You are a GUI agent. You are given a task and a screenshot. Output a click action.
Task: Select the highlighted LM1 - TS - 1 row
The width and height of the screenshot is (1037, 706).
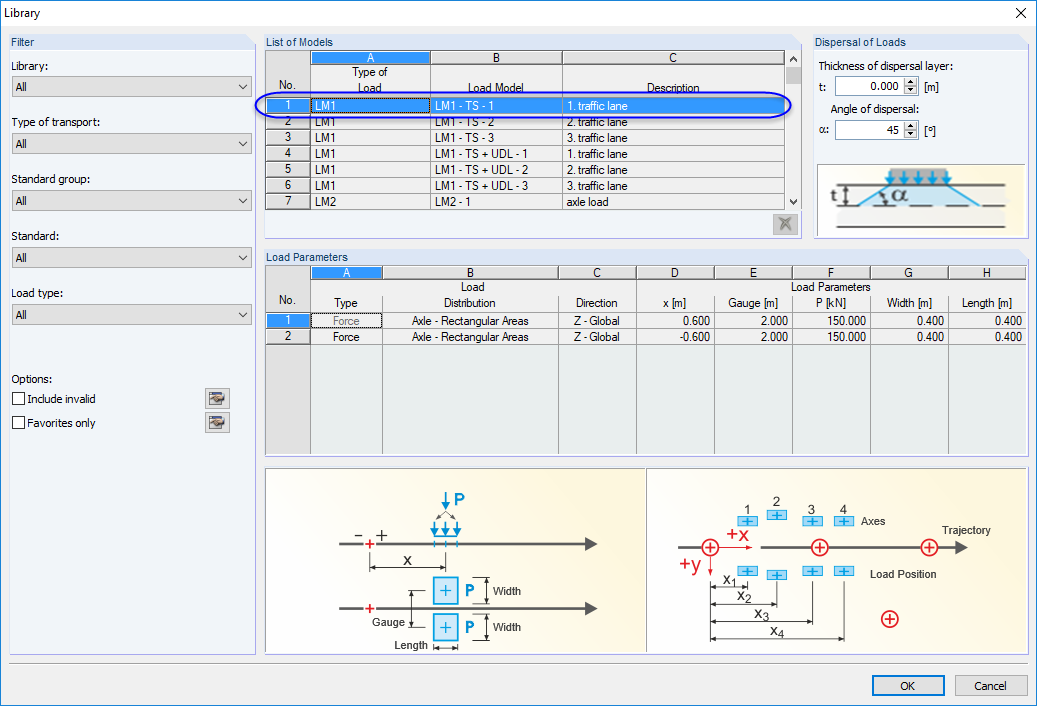[x=525, y=106]
